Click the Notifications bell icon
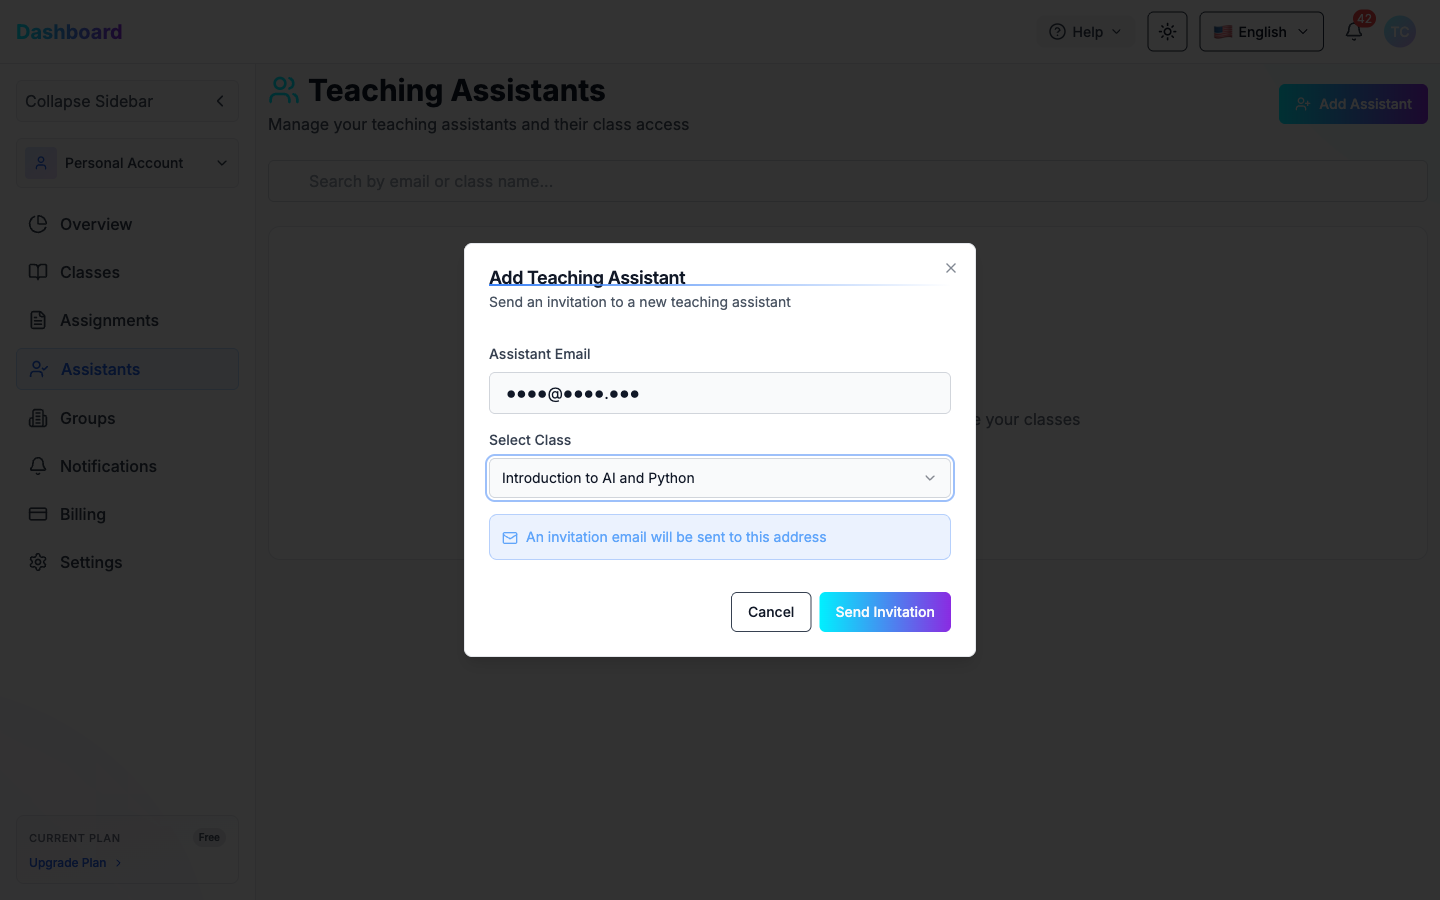The width and height of the screenshot is (1440, 900). pos(38,466)
